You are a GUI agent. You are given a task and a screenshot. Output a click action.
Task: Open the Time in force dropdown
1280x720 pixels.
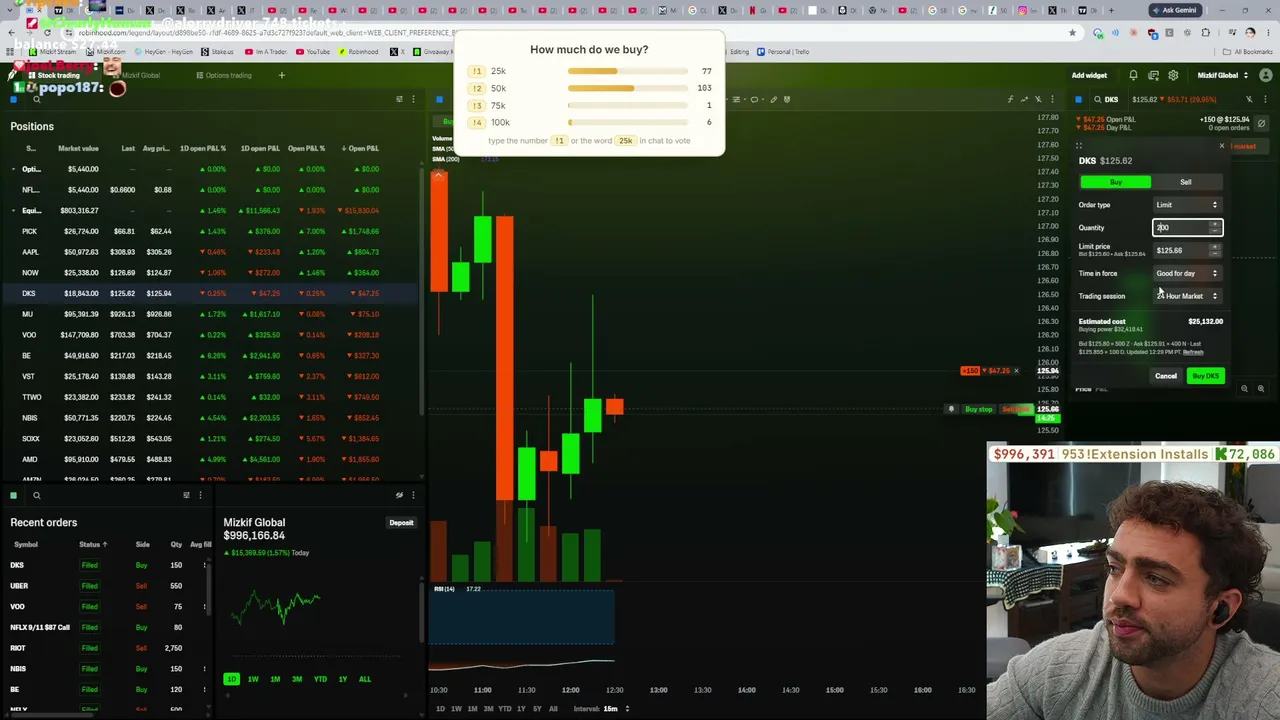tap(1187, 273)
